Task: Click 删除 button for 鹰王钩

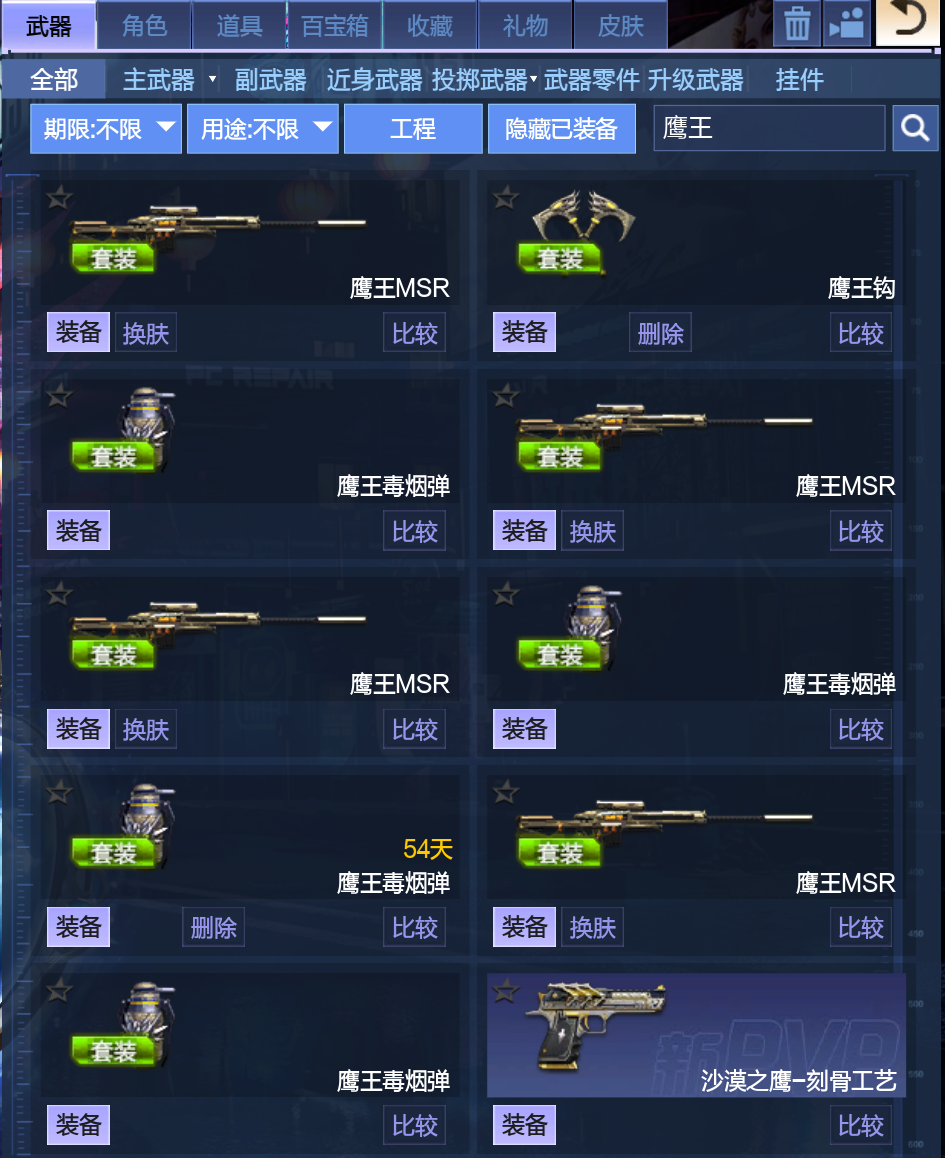Action: tap(660, 333)
